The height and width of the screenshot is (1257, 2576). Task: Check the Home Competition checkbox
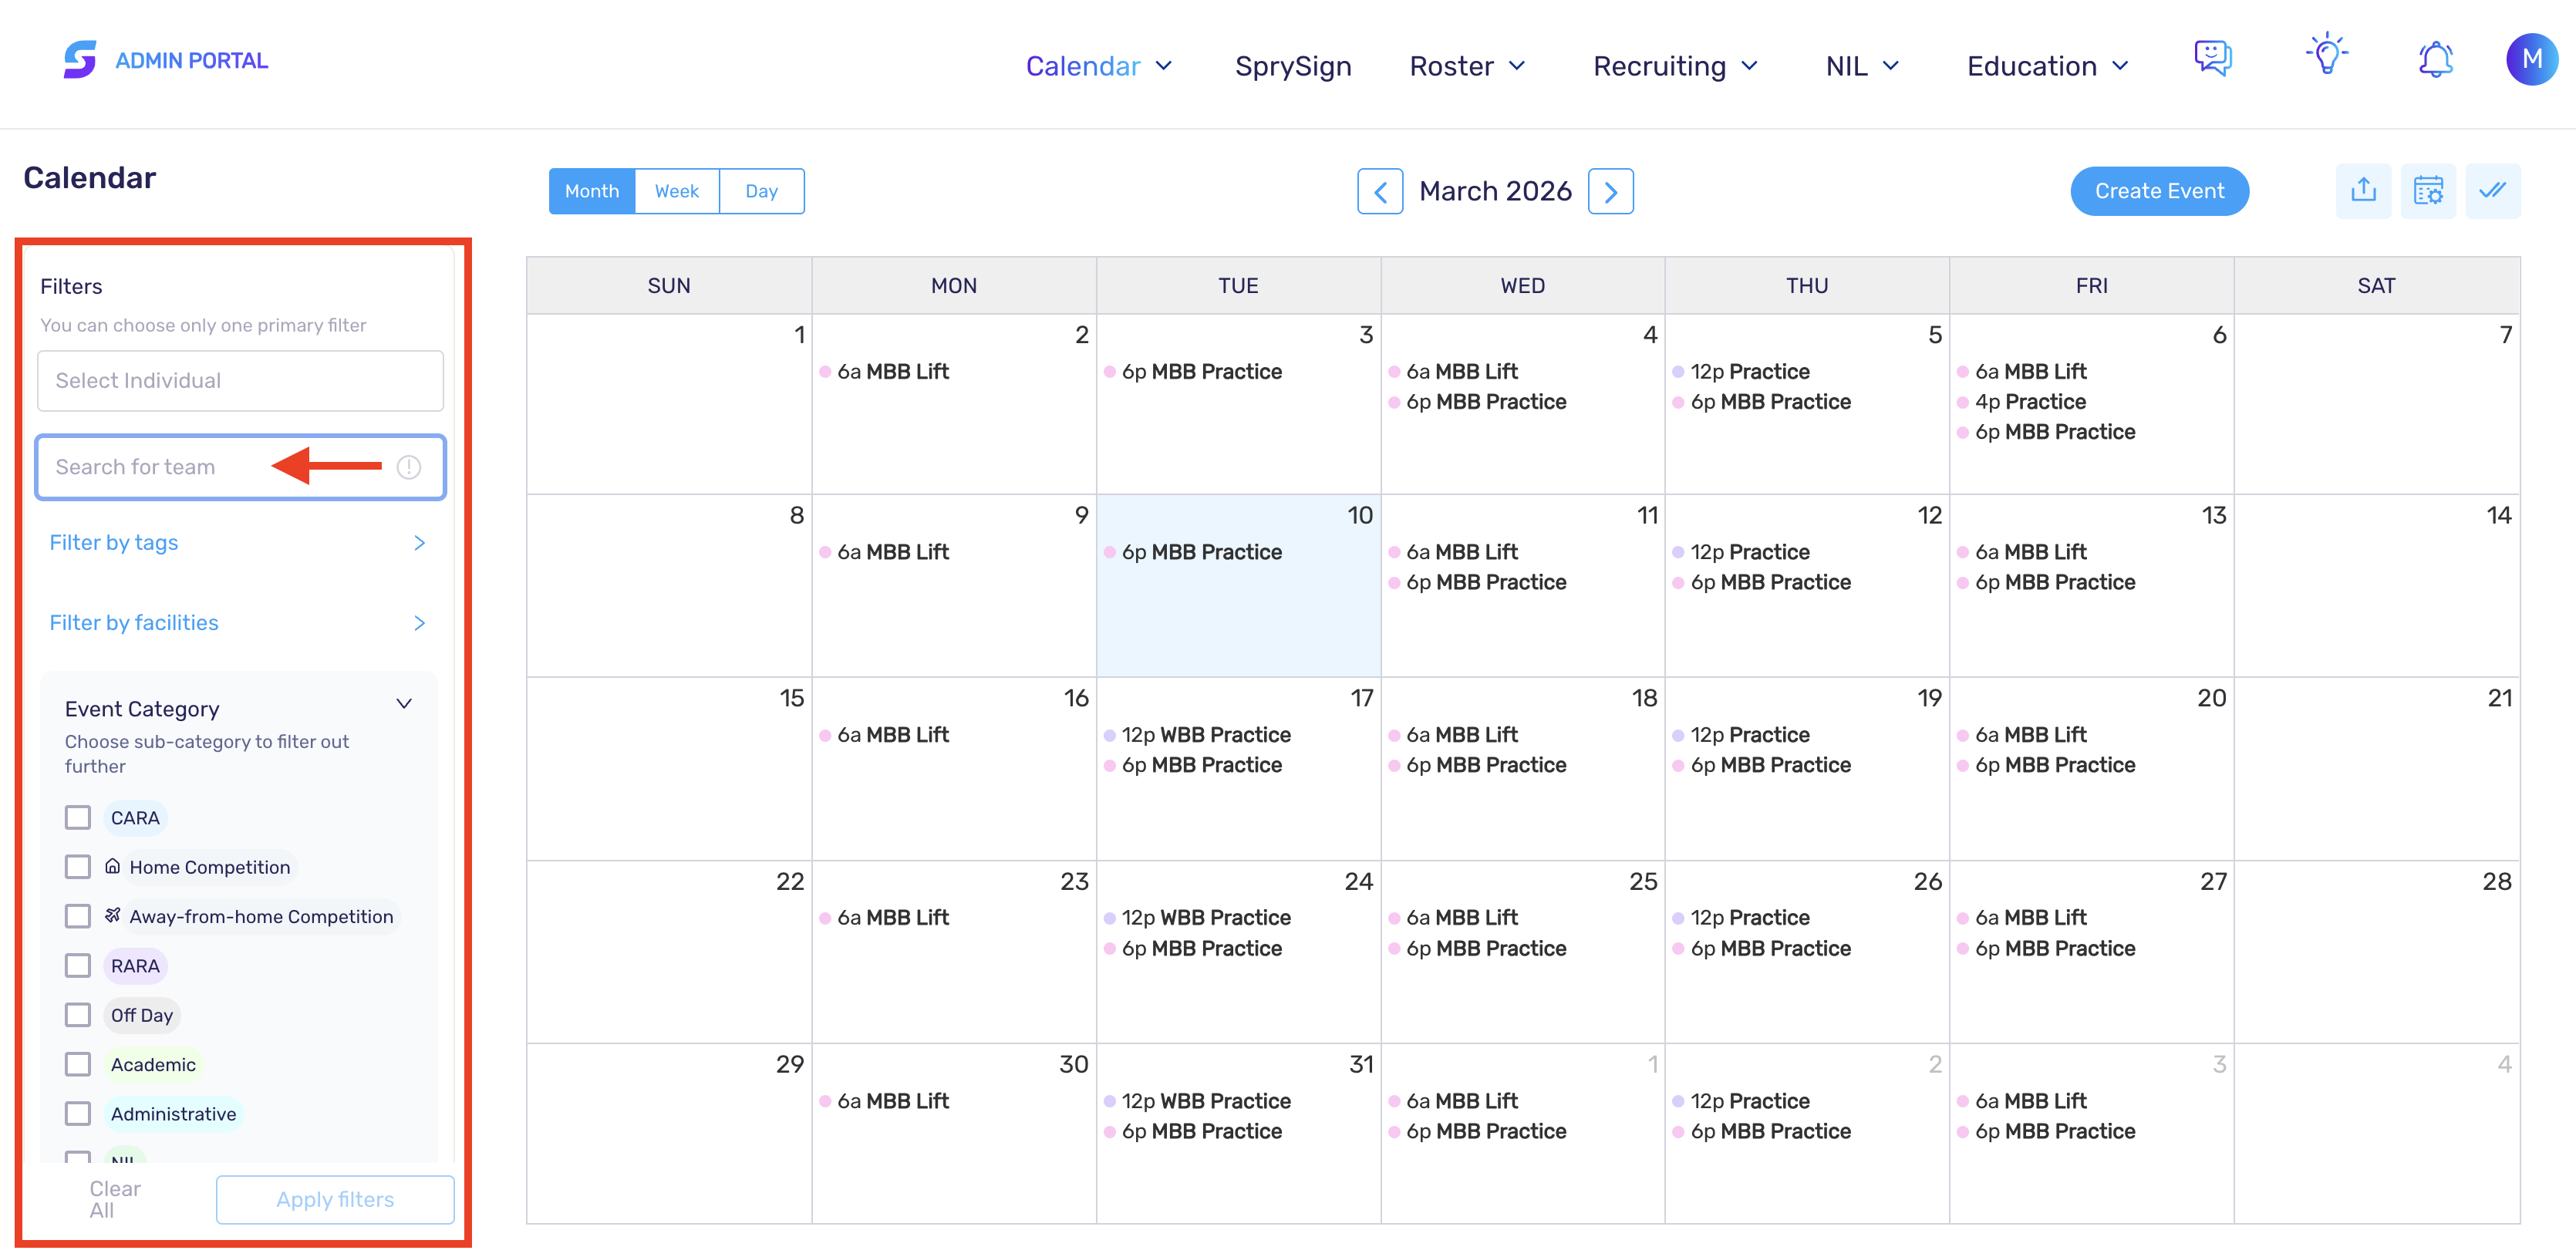pos(78,866)
